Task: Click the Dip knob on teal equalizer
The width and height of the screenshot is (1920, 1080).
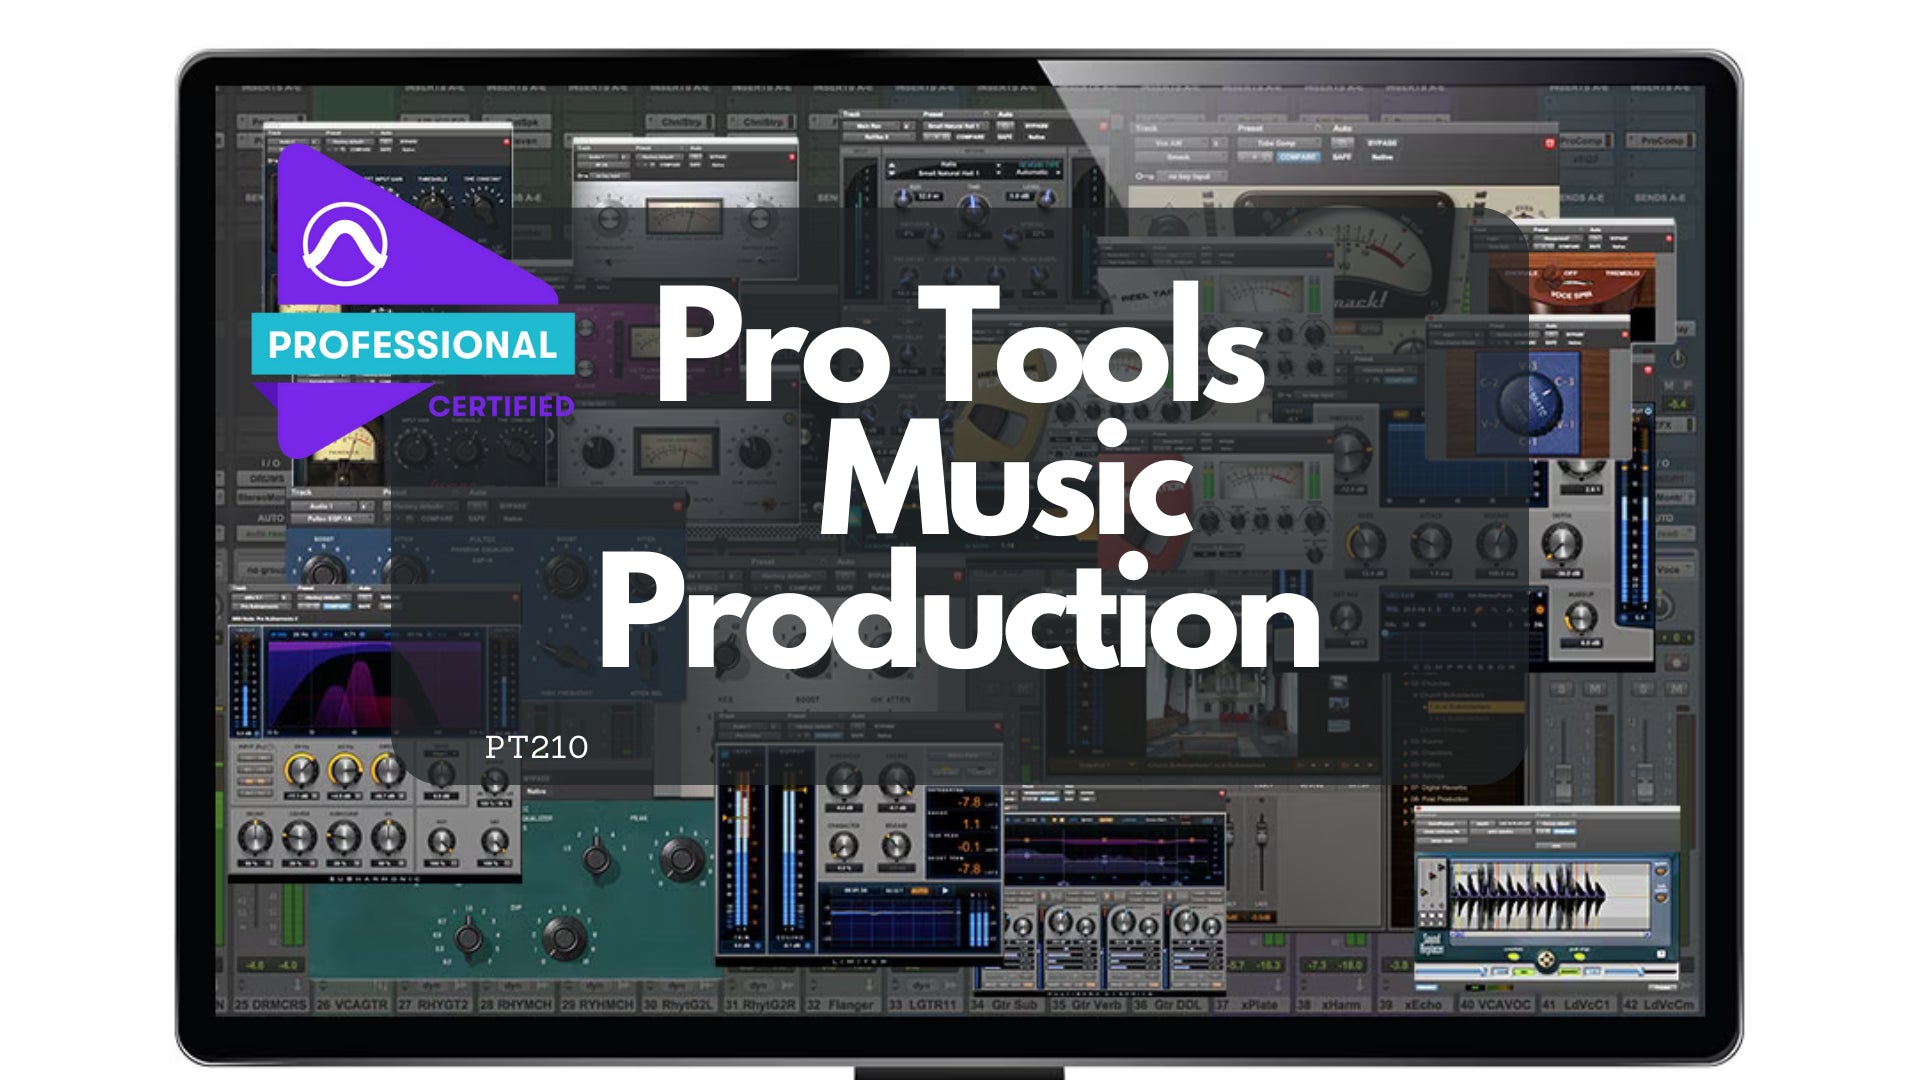Action: coord(563,937)
